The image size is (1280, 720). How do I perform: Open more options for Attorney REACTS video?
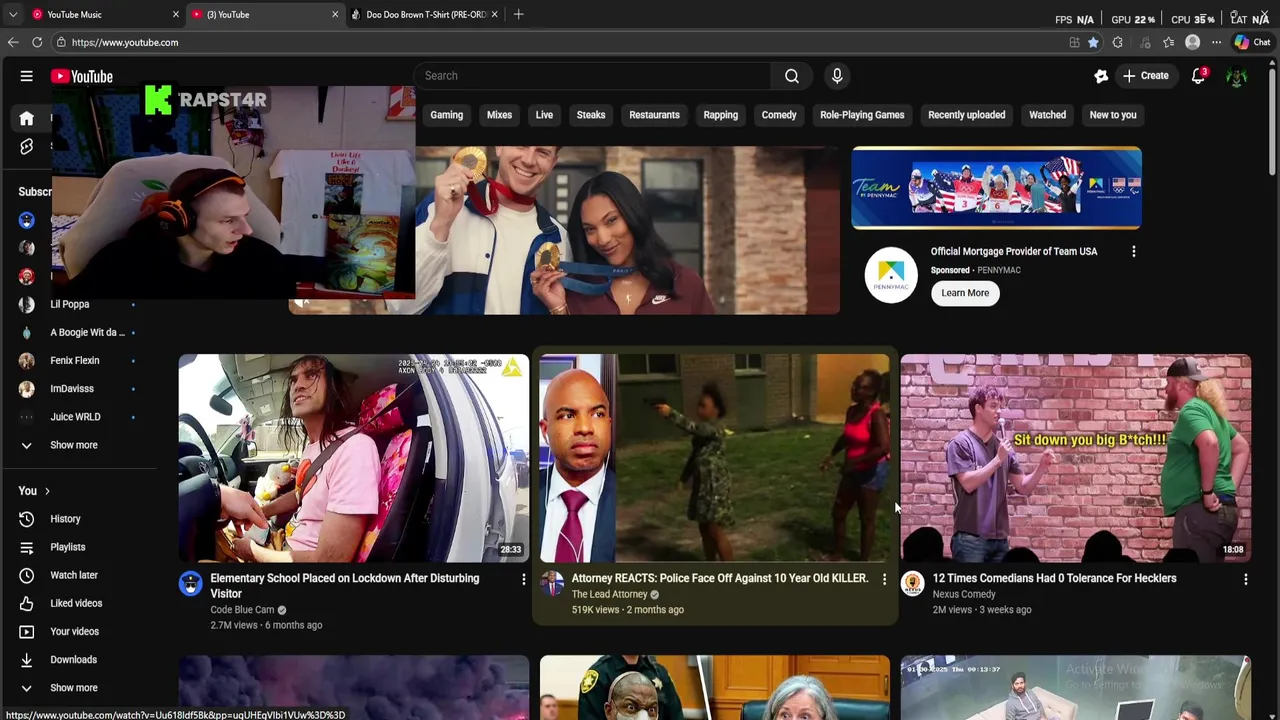pos(884,579)
